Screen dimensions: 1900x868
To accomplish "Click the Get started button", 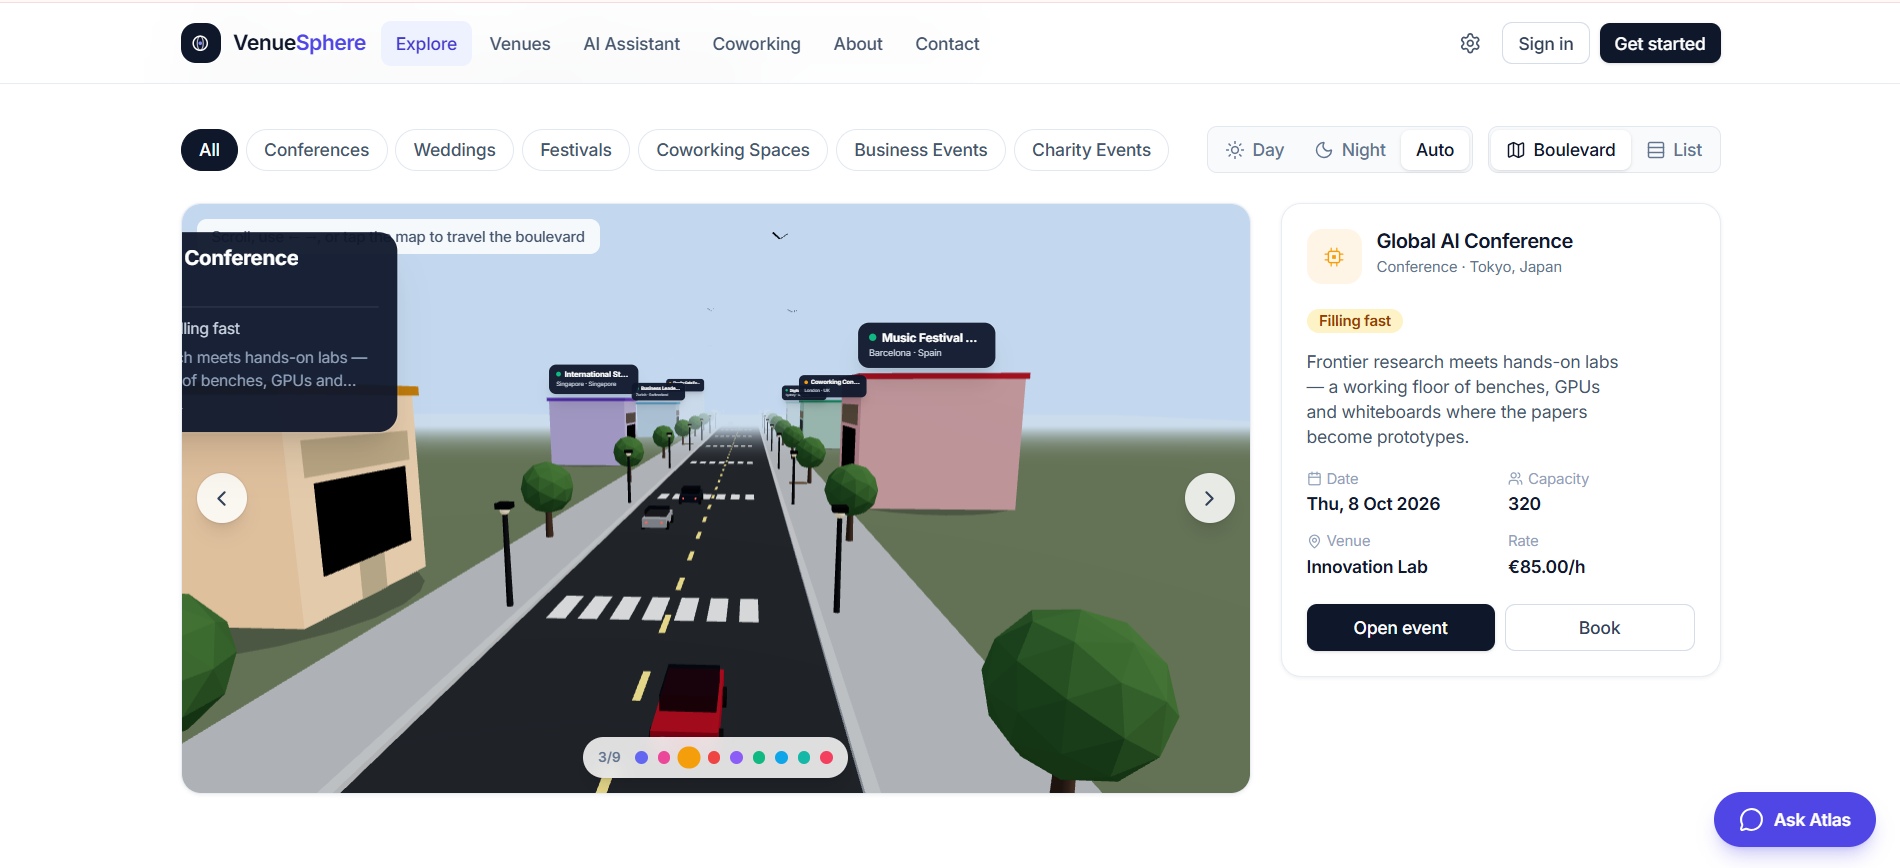I will (x=1660, y=43).
